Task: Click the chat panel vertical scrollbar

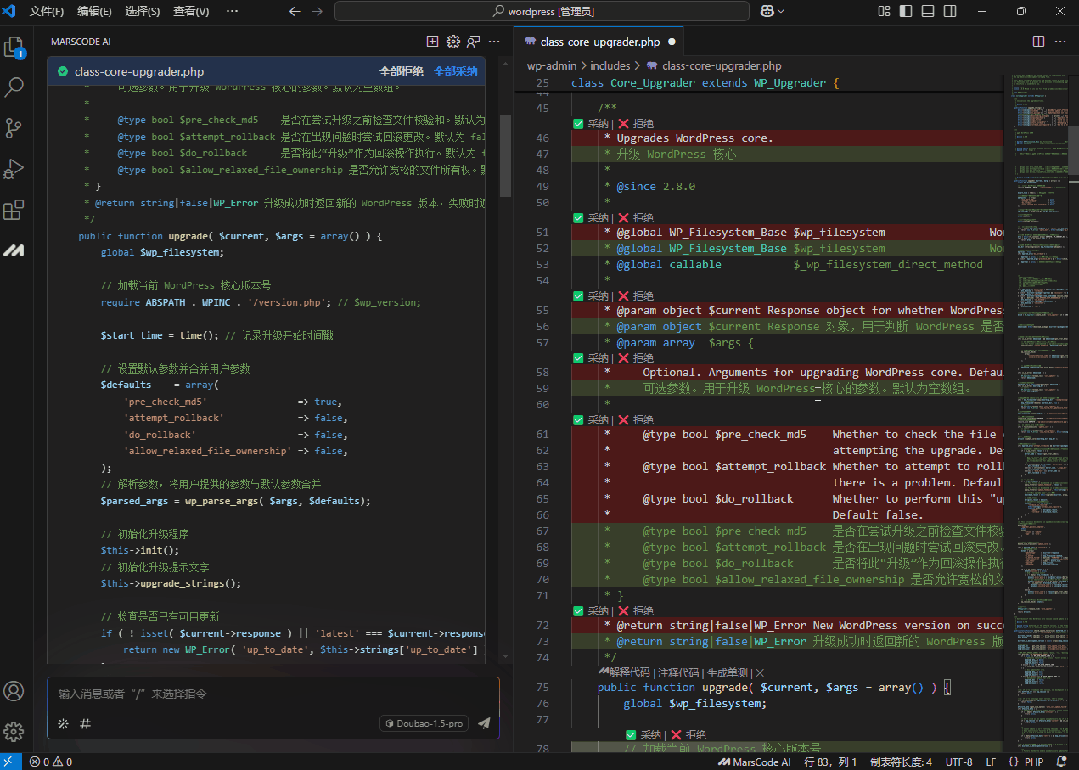Action: click(x=506, y=155)
